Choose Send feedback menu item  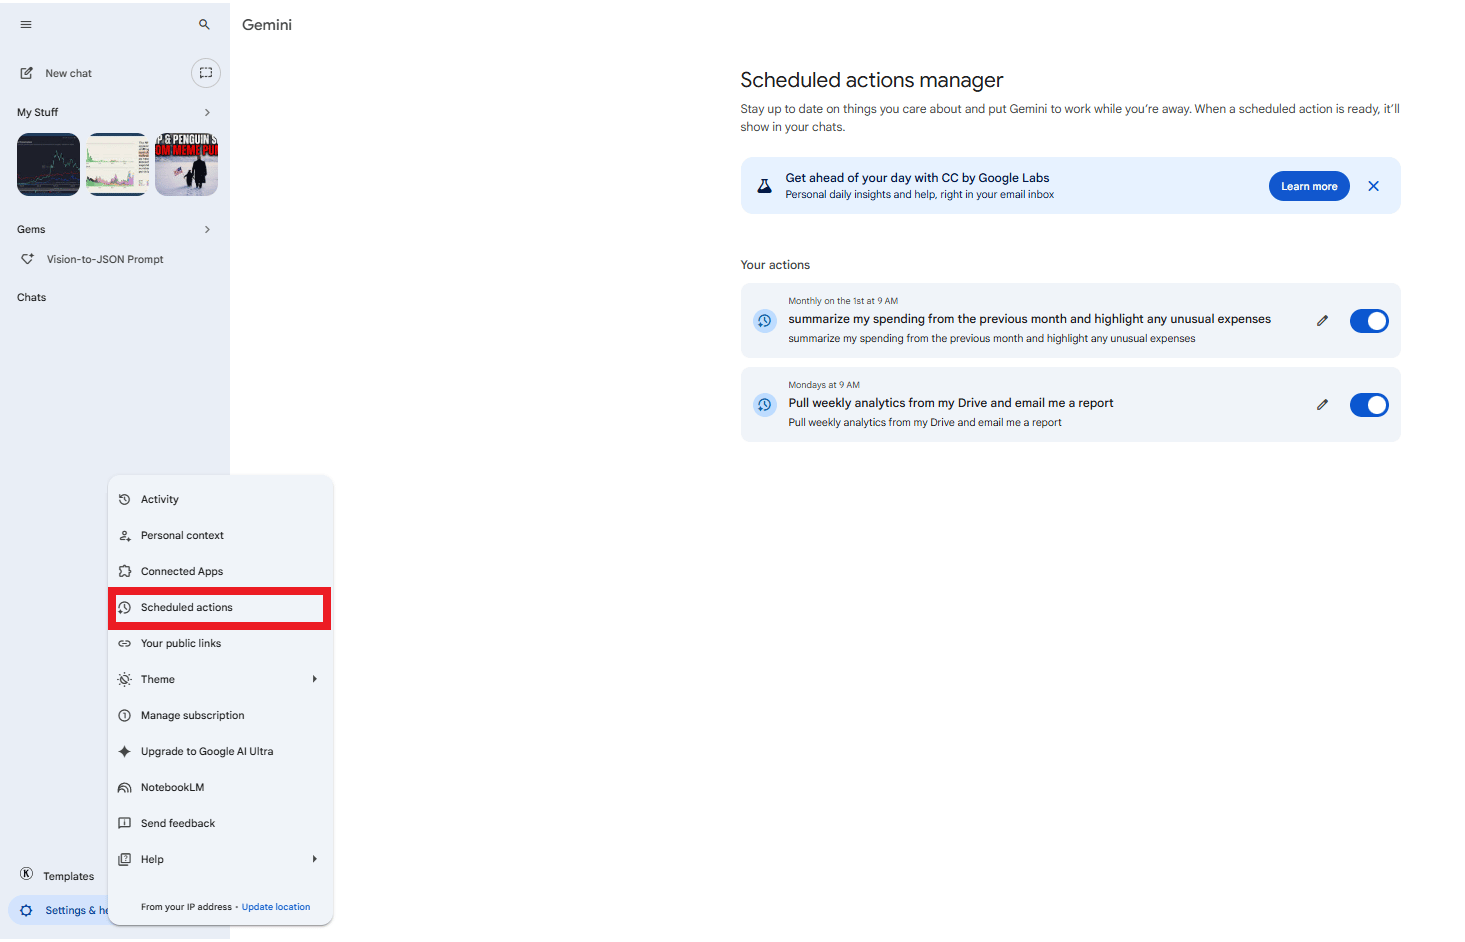(x=220, y=823)
